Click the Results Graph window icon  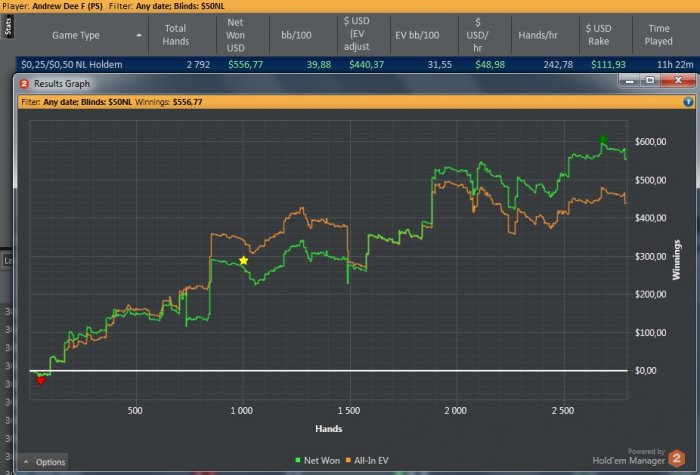(x=24, y=84)
